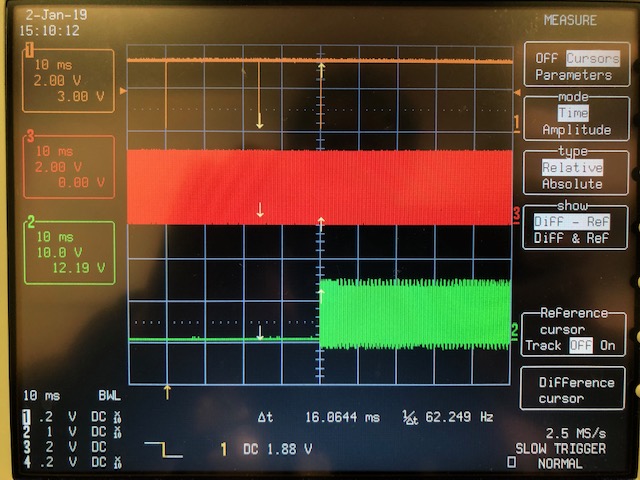Click the right trigger level arrow marker

pyautogui.click(x=517, y=93)
